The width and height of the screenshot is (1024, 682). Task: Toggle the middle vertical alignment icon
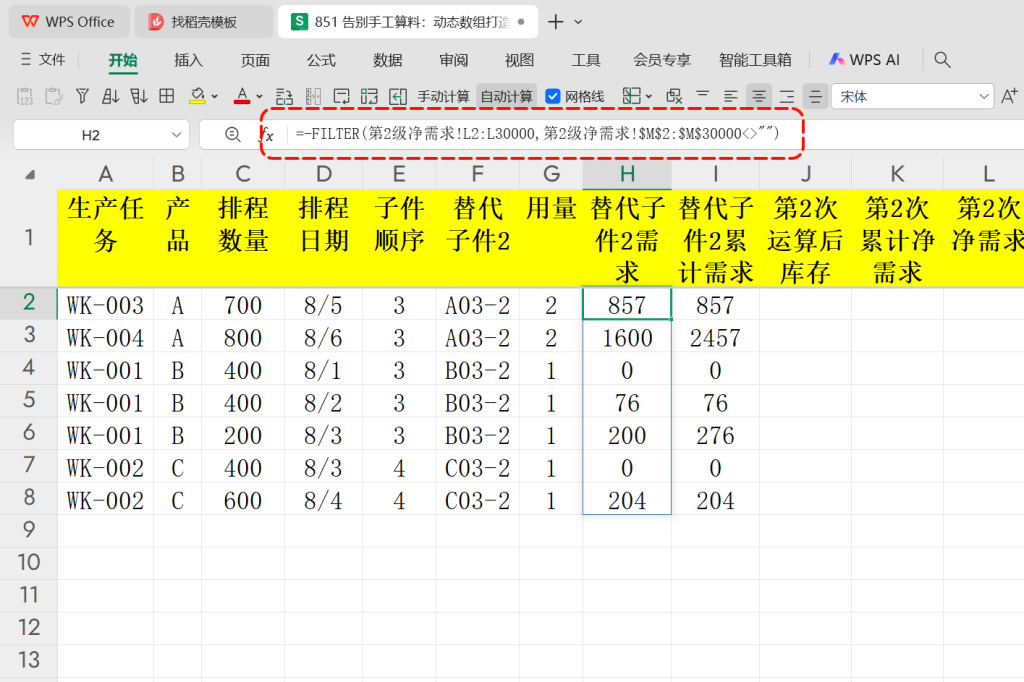click(816, 97)
